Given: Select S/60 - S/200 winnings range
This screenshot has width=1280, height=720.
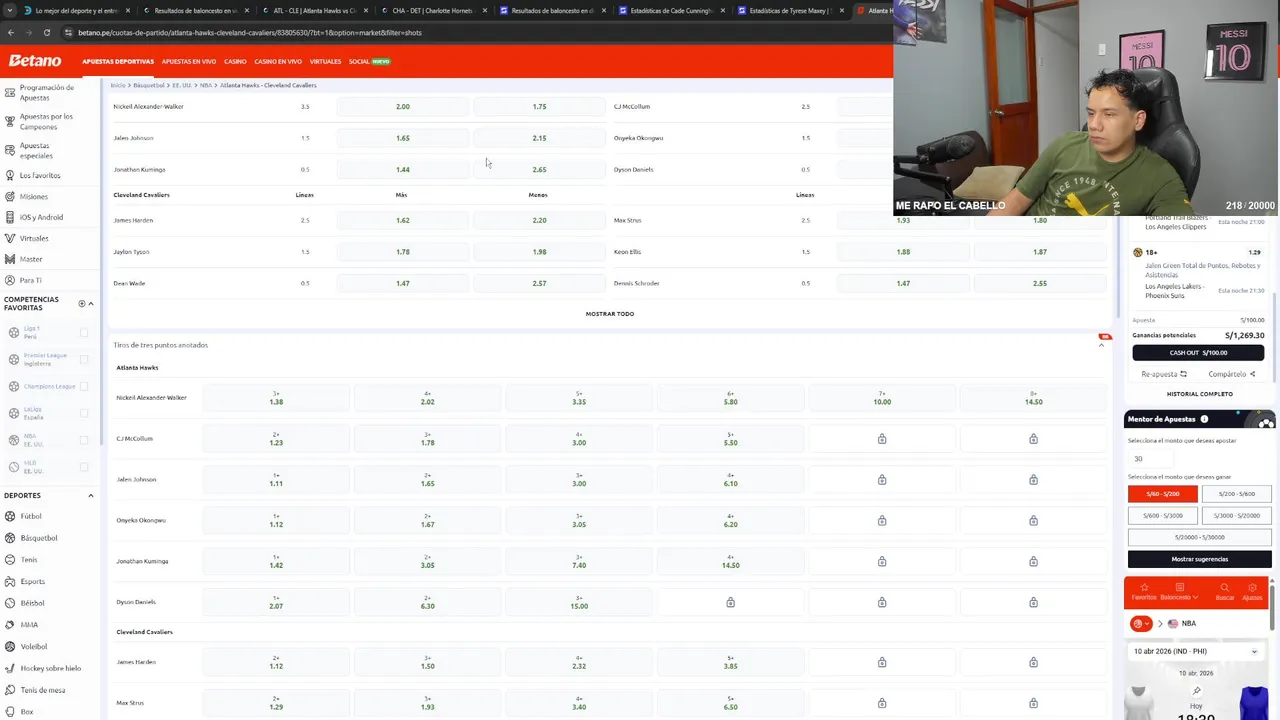Looking at the screenshot, I should [1163, 494].
